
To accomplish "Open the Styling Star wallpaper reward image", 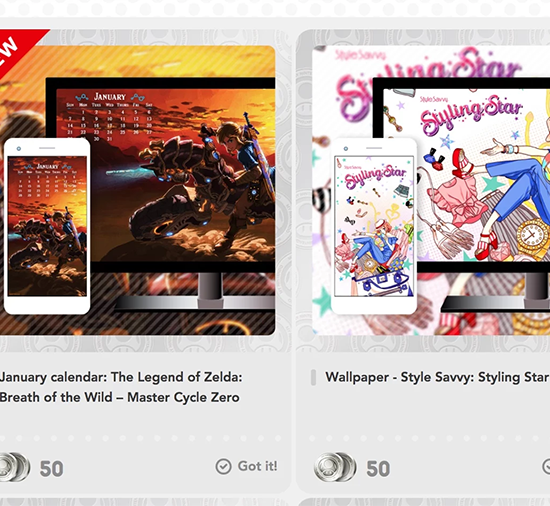I will 431,190.
